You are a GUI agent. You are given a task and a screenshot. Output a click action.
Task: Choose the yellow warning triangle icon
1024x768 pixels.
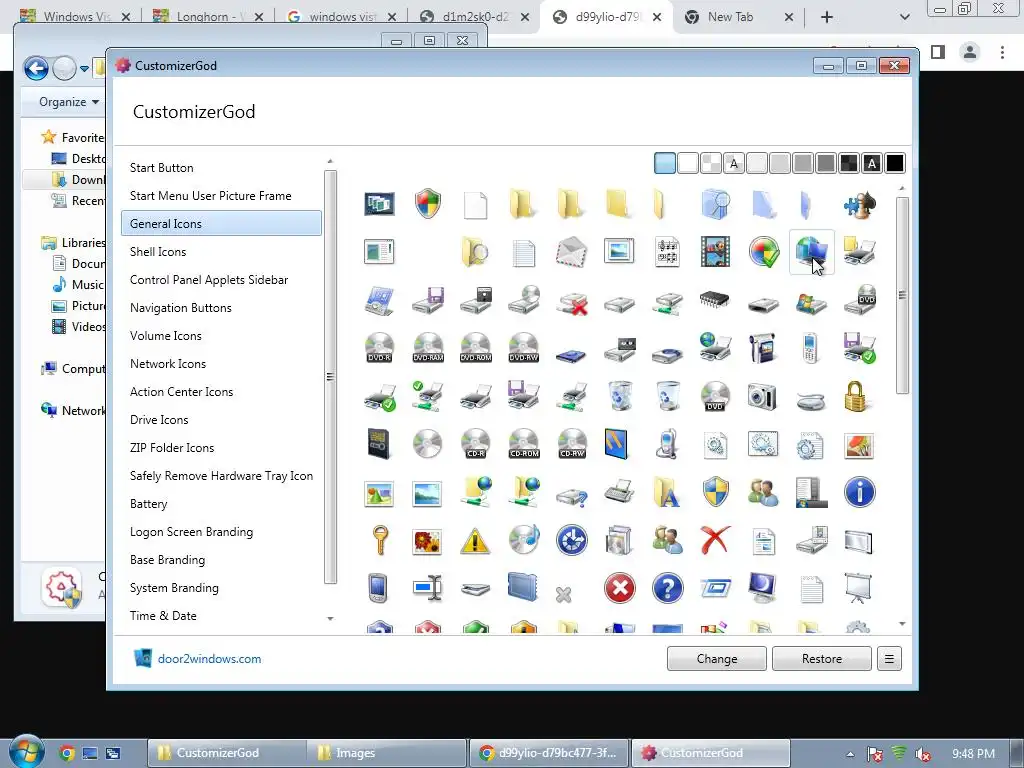[475, 541]
